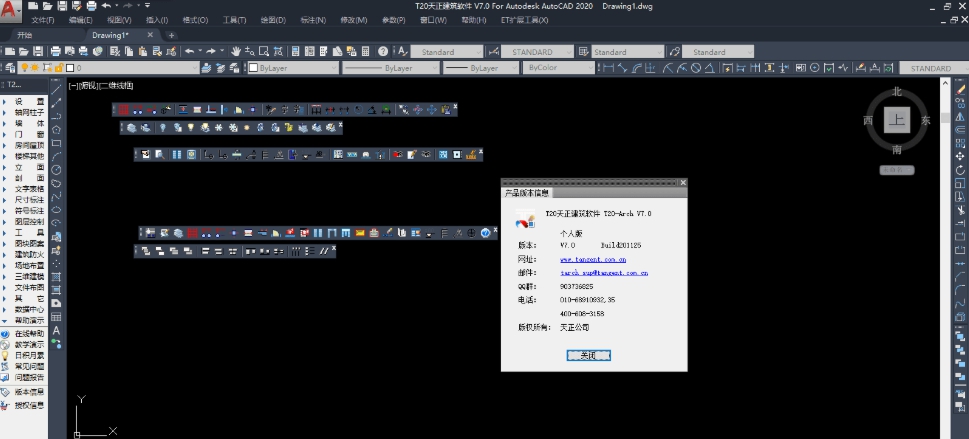The image size is (969, 439).
Task: Open the 文件(F) menu
Action: (43, 20)
